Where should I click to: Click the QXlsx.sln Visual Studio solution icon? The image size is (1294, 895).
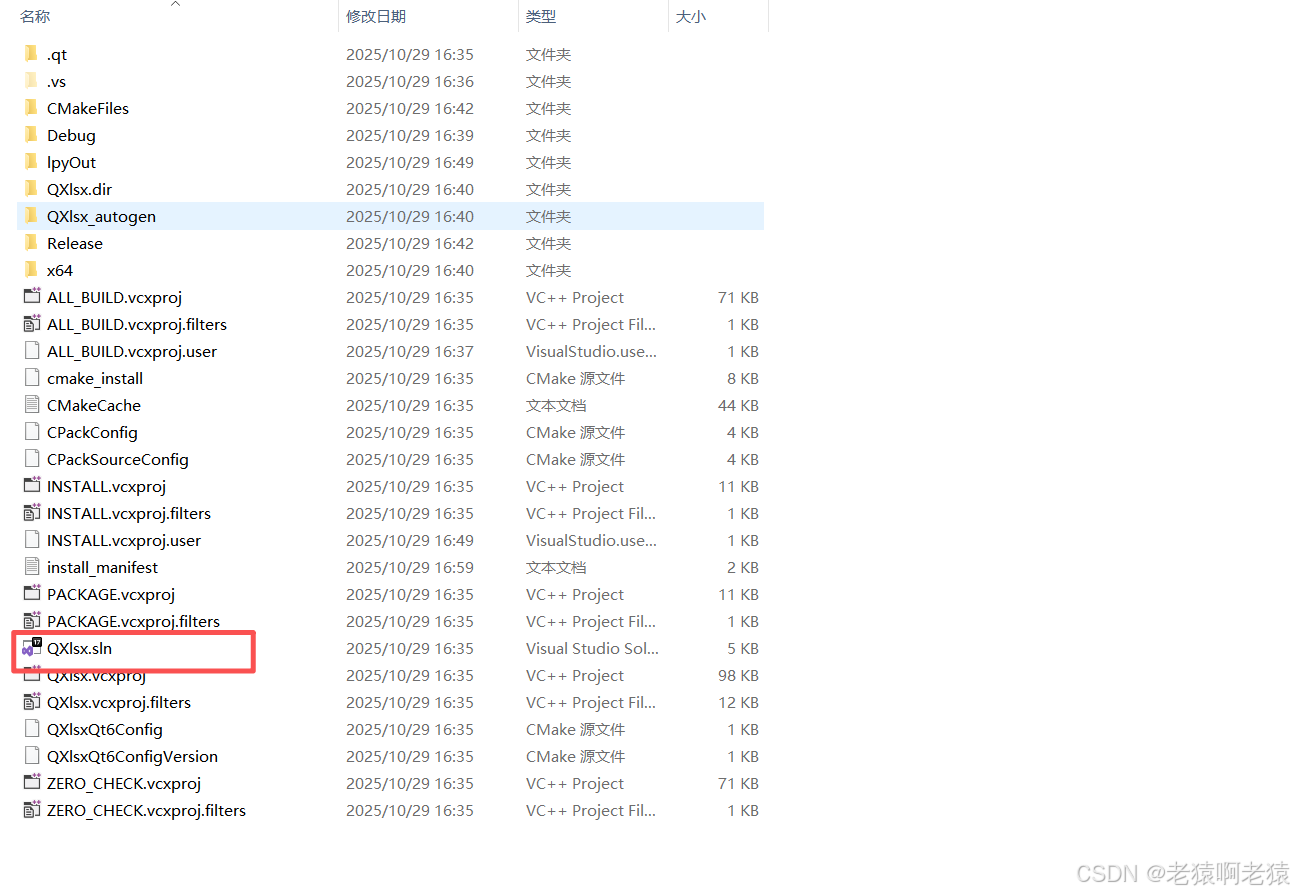click(31, 647)
